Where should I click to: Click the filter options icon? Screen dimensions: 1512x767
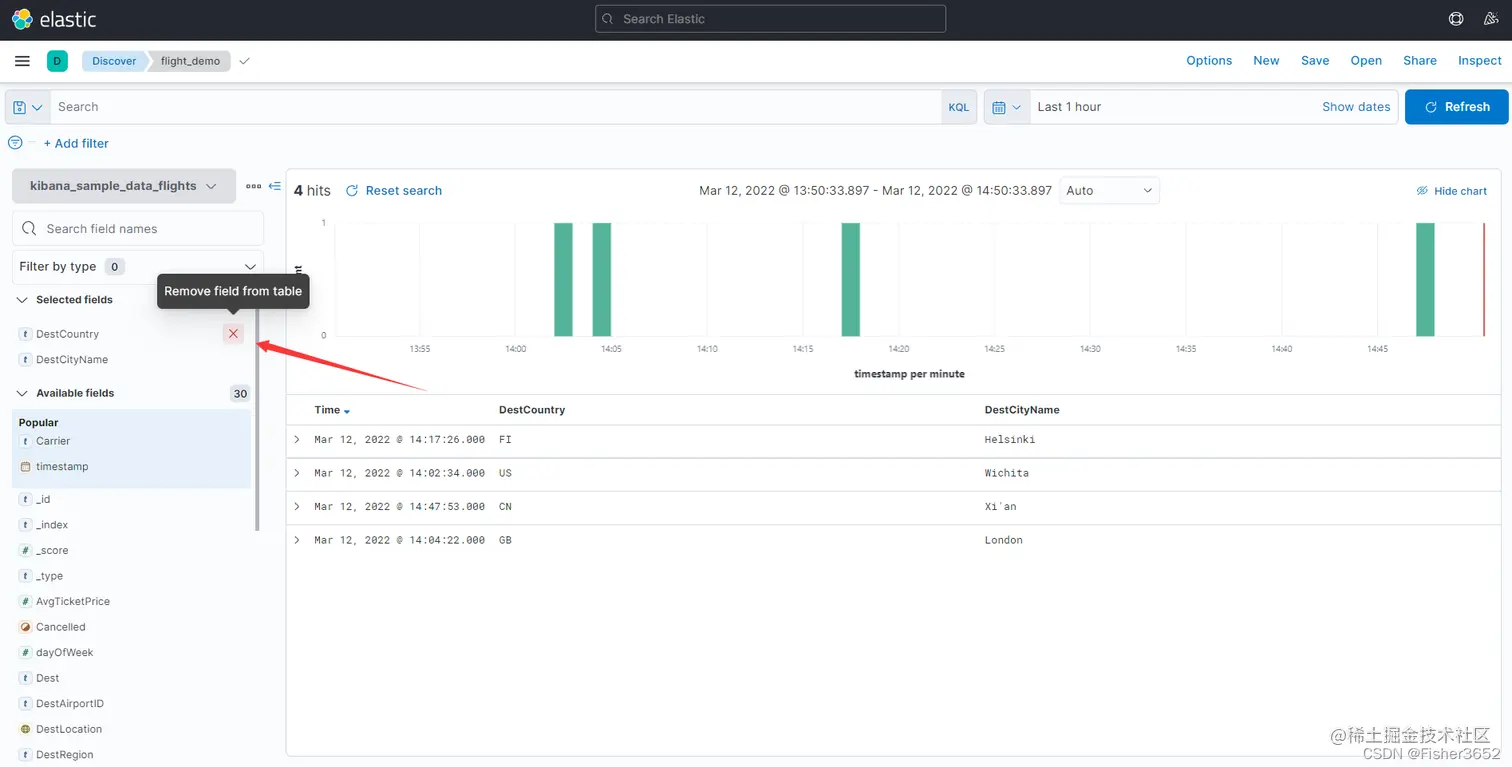(x=15, y=143)
